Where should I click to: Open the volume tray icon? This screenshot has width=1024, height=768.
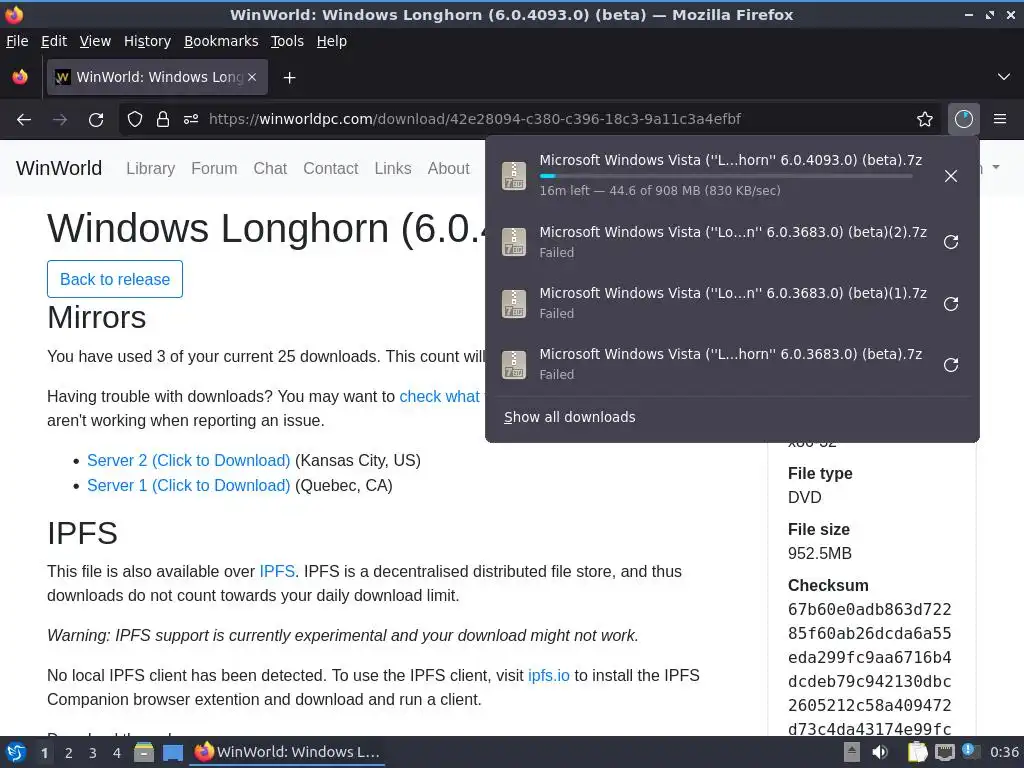click(x=880, y=752)
